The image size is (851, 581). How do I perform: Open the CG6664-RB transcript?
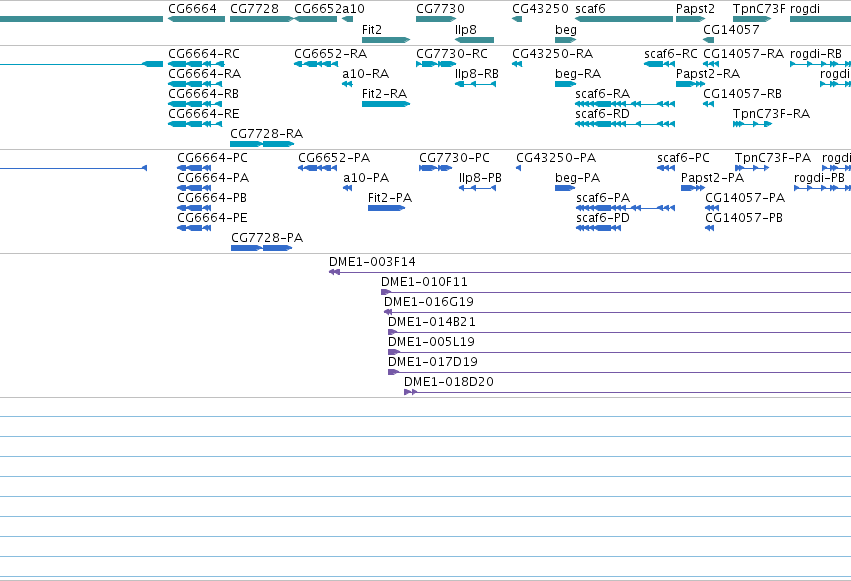click(204, 93)
